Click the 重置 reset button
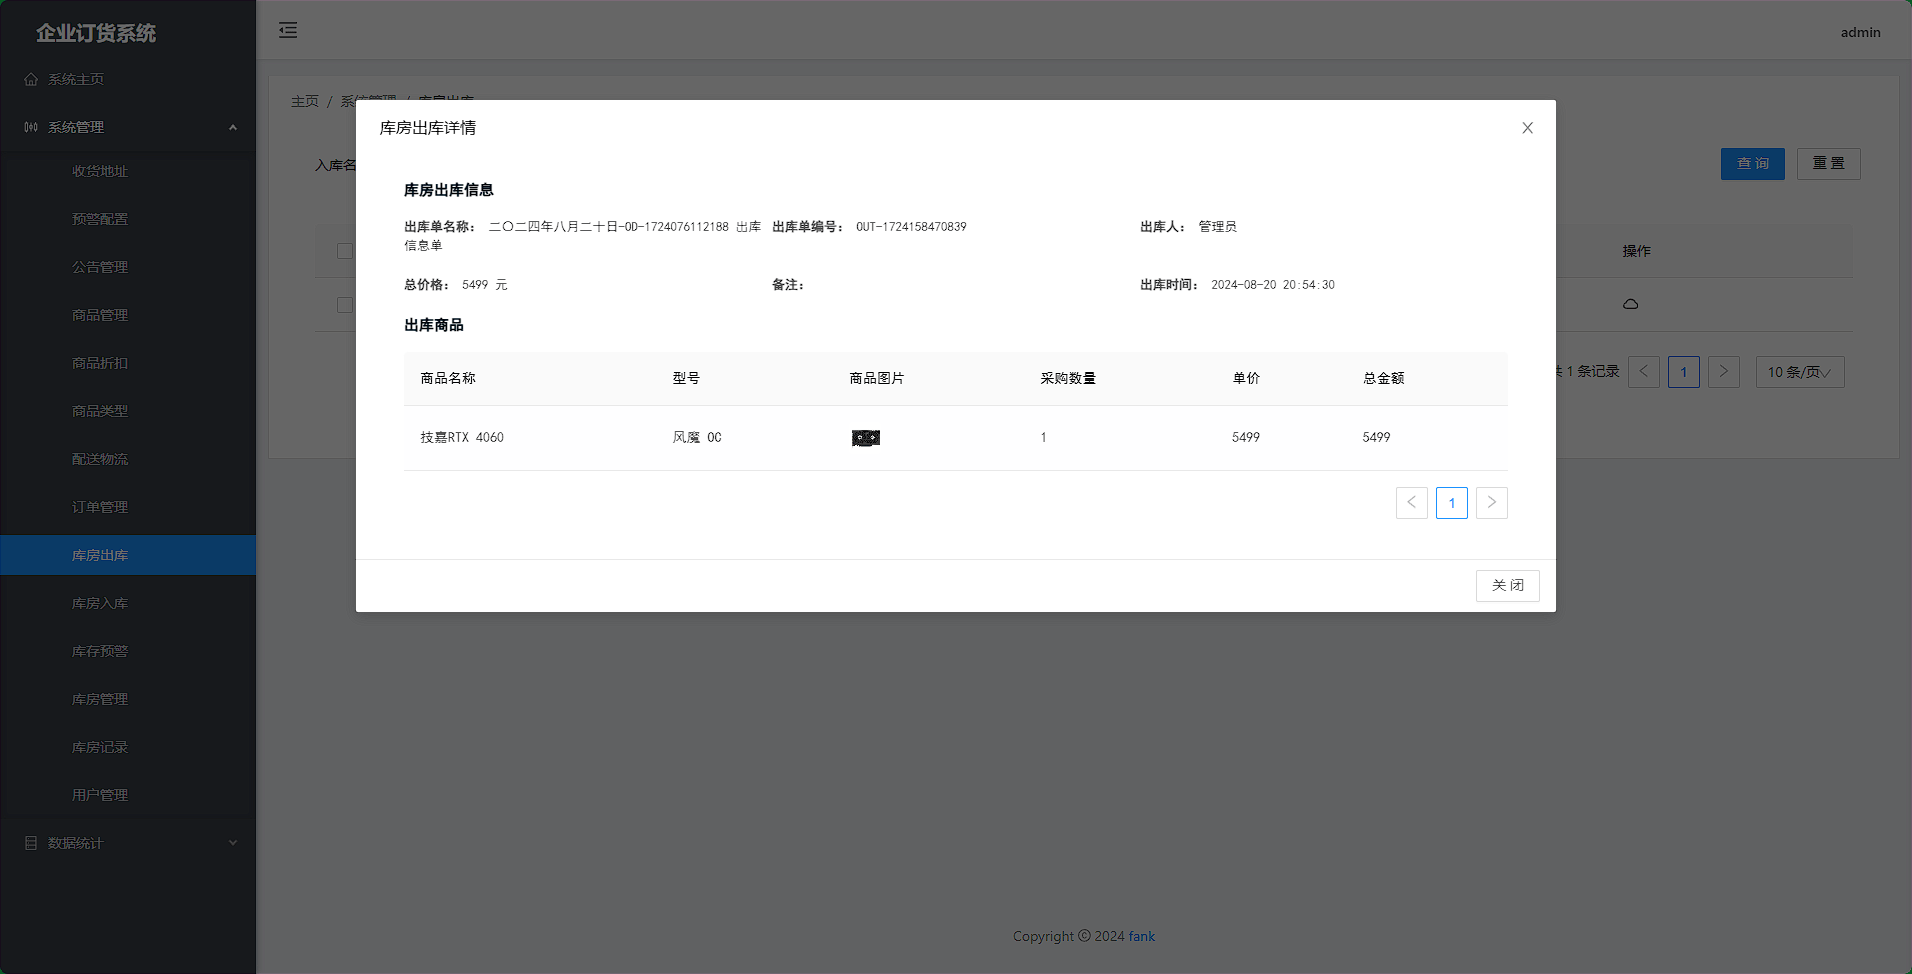The image size is (1912, 974). pyautogui.click(x=1828, y=164)
